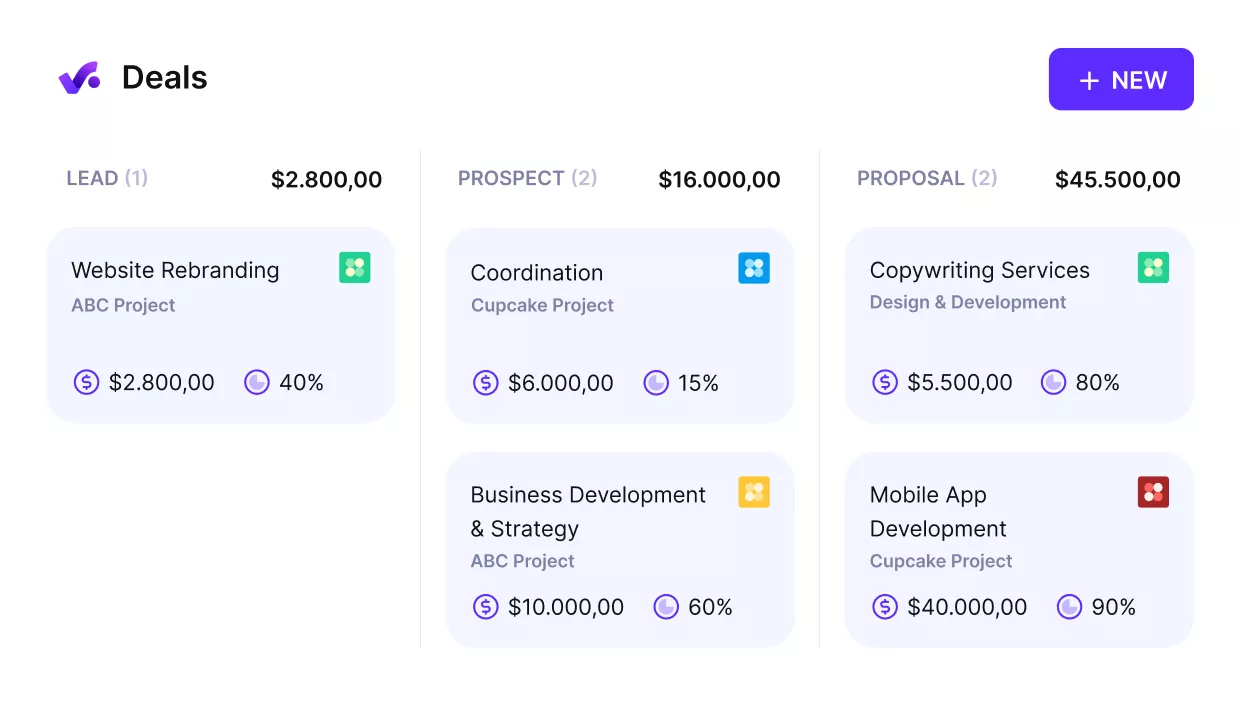This screenshot has height=720, width=1240.
Task: Click the green icon on Copywriting Services card
Action: [1153, 267]
